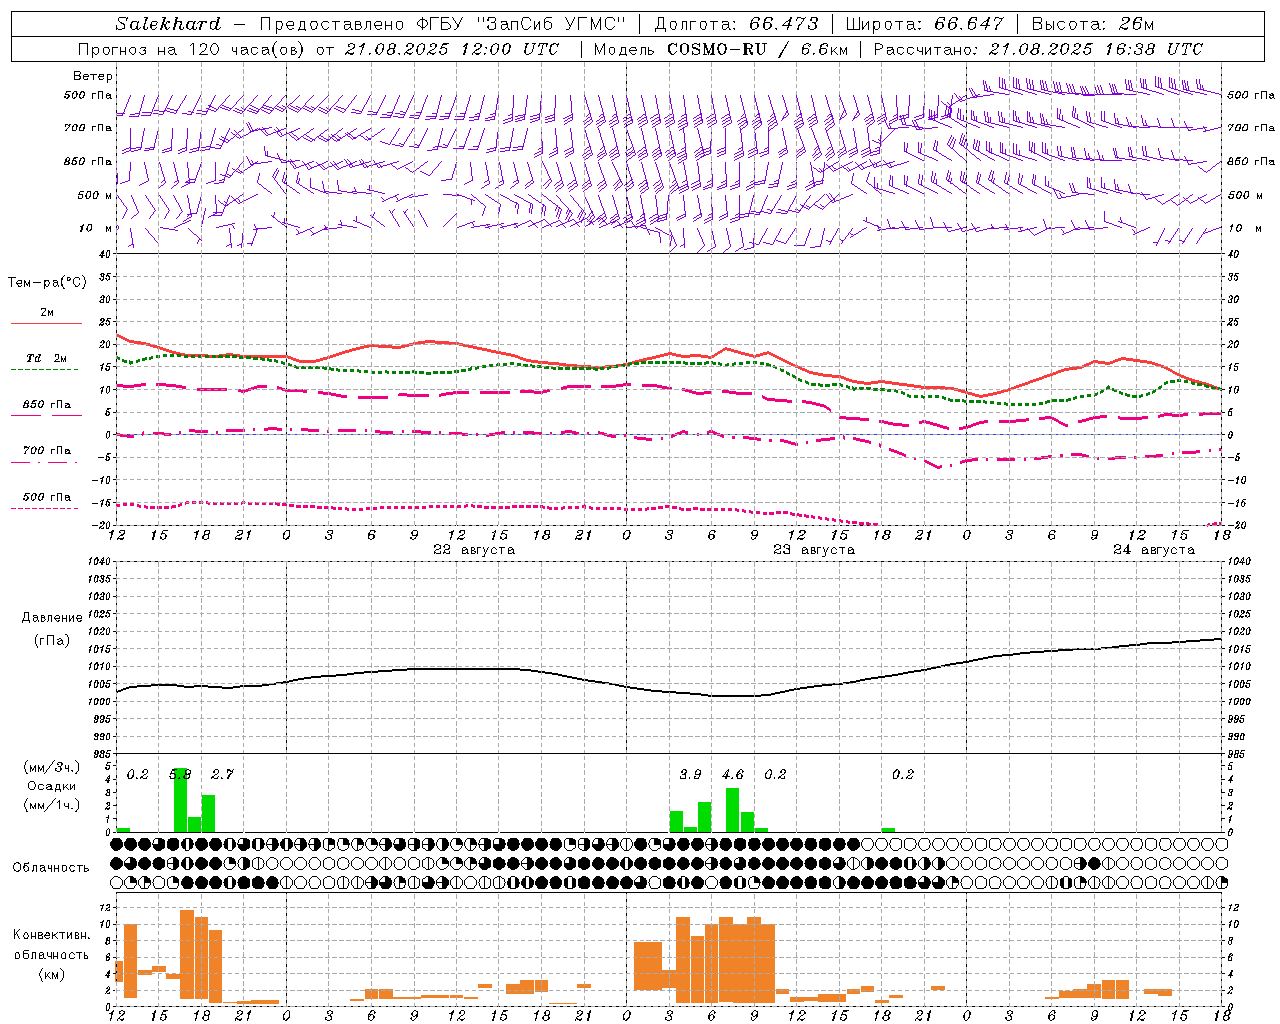Click the '(гПа)' pressure unit label
The image size is (1280, 1024).
coord(51,641)
